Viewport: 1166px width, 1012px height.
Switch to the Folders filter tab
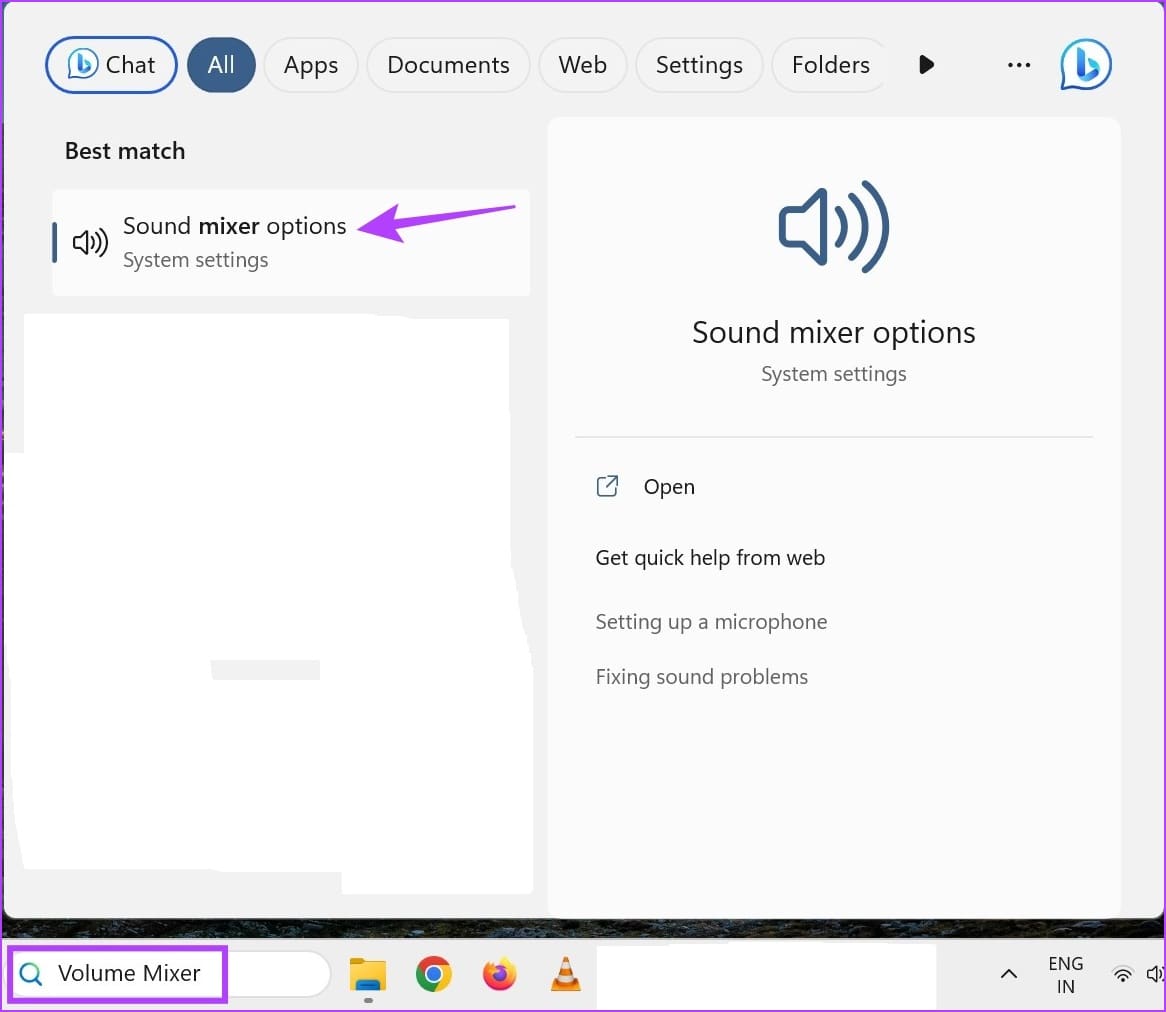830,65
